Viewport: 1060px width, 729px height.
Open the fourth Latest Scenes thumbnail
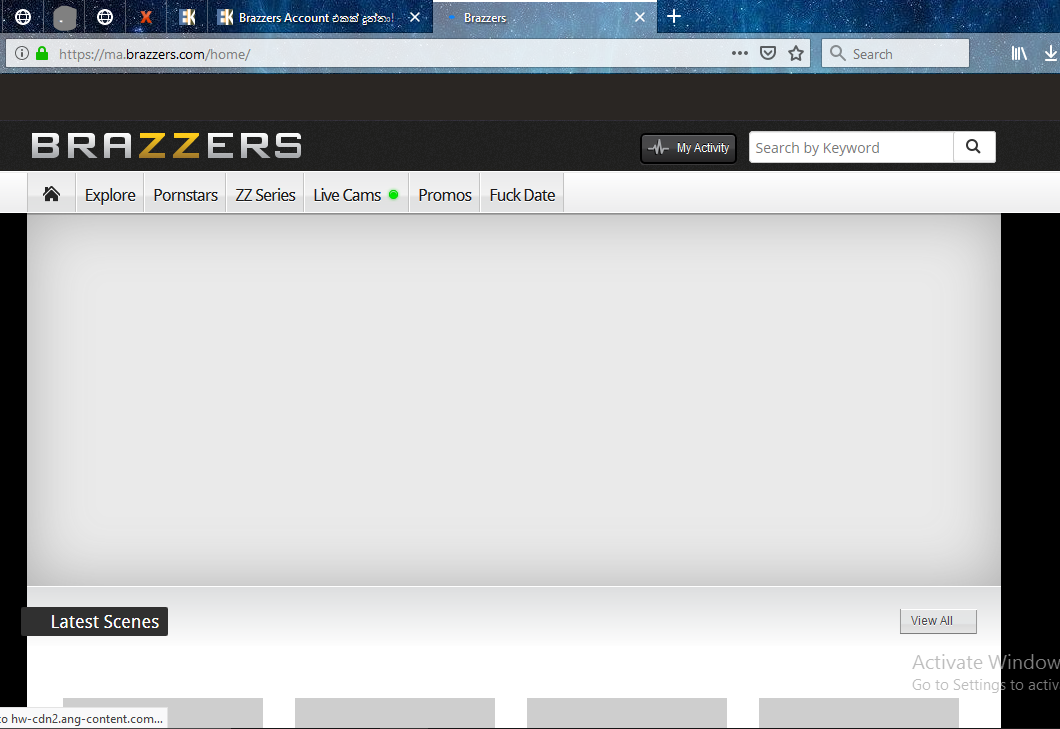pos(859,713)
